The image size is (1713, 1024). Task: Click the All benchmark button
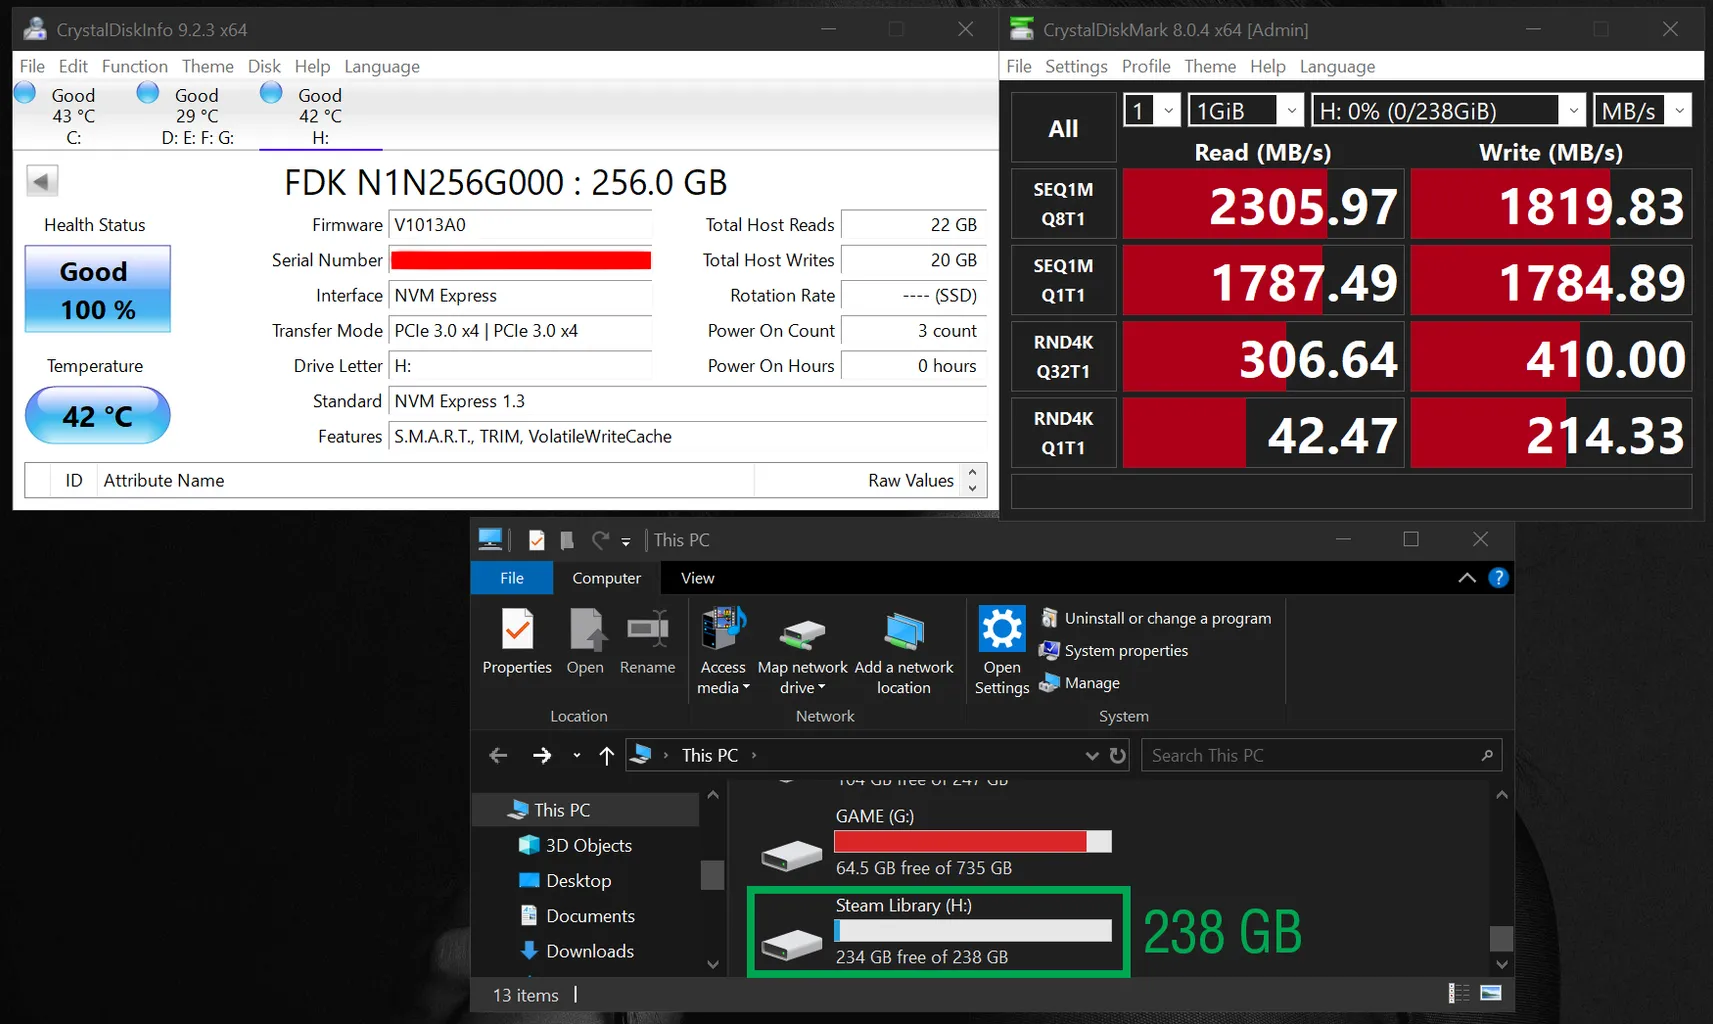[1063, 128]
